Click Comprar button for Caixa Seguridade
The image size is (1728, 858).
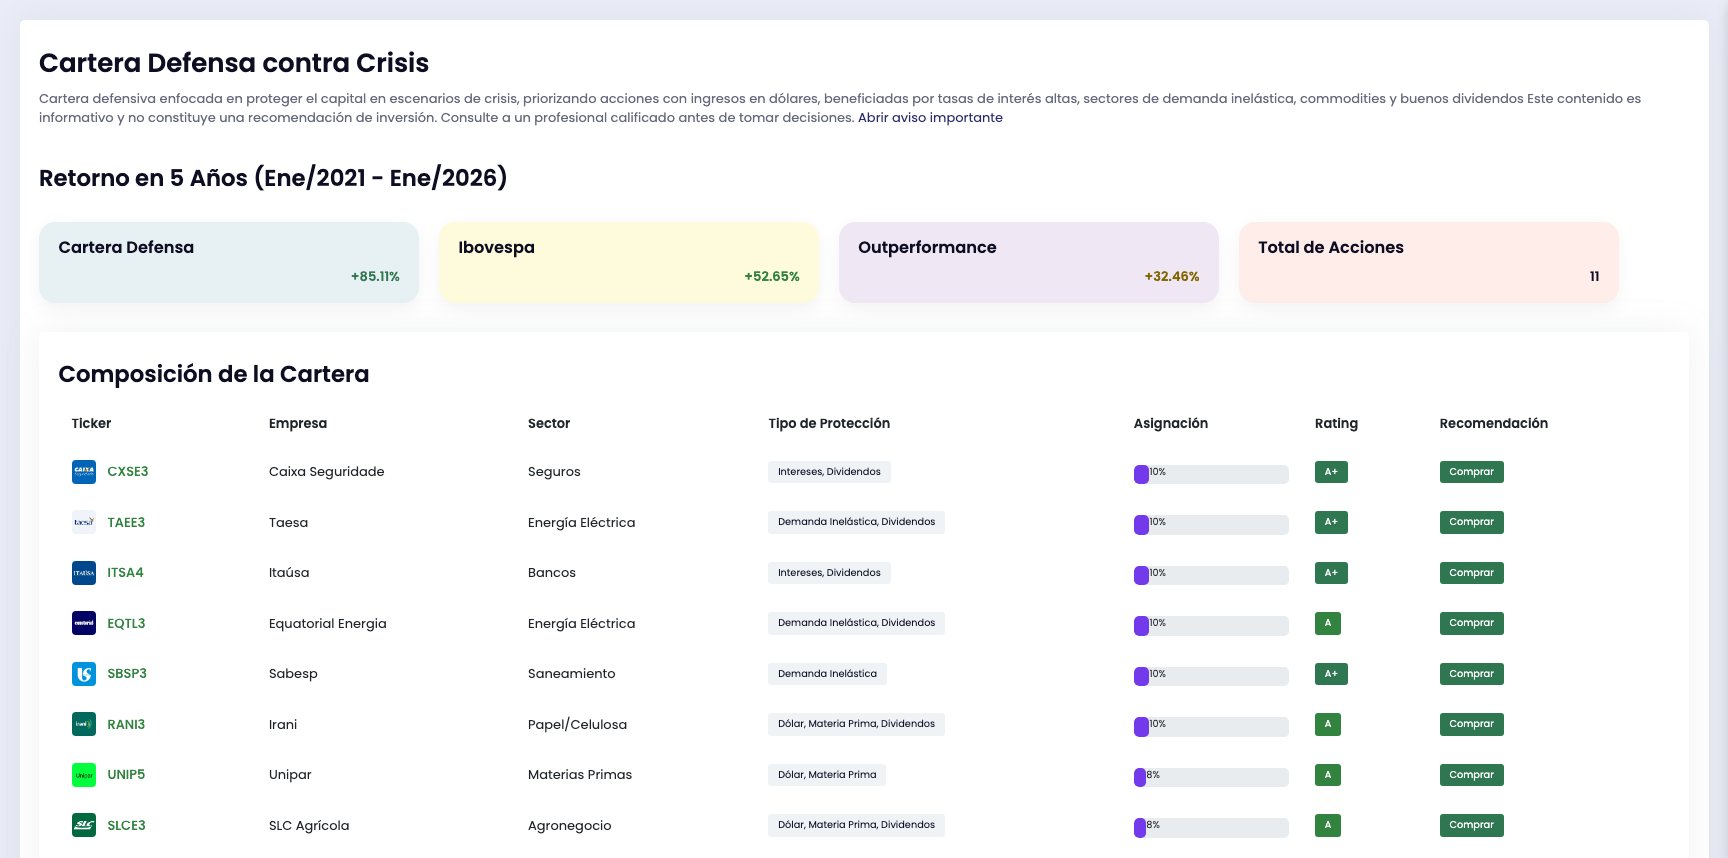[1471, 472]
